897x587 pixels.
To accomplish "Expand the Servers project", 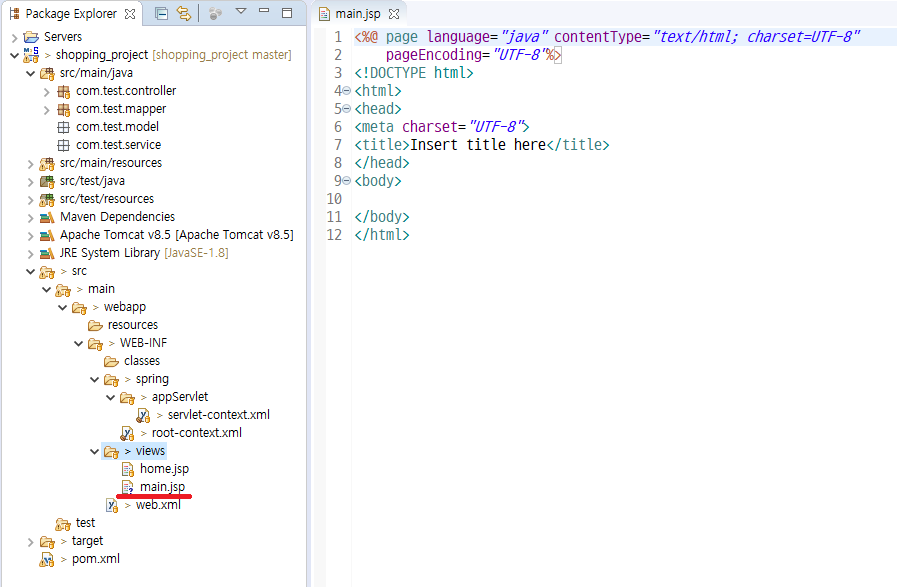I will pyautogui.click(x=14, y=38).
